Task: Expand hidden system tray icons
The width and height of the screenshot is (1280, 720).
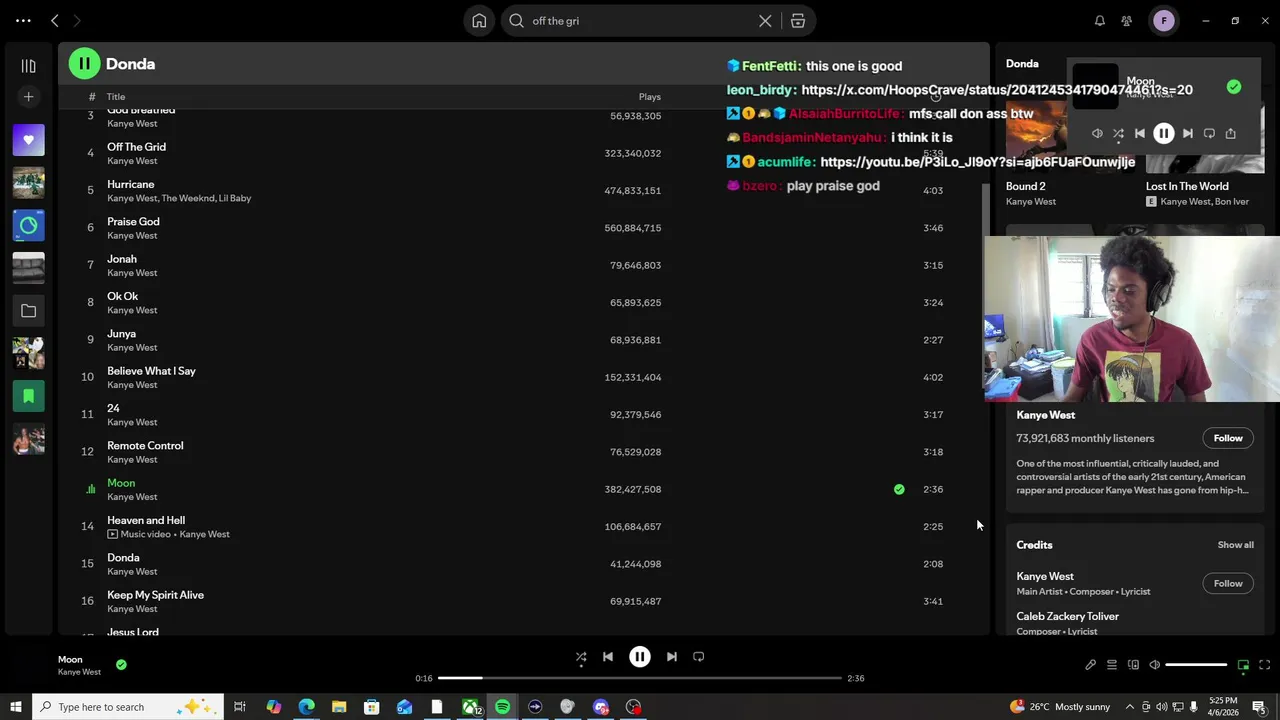Action: (1130, 707)
